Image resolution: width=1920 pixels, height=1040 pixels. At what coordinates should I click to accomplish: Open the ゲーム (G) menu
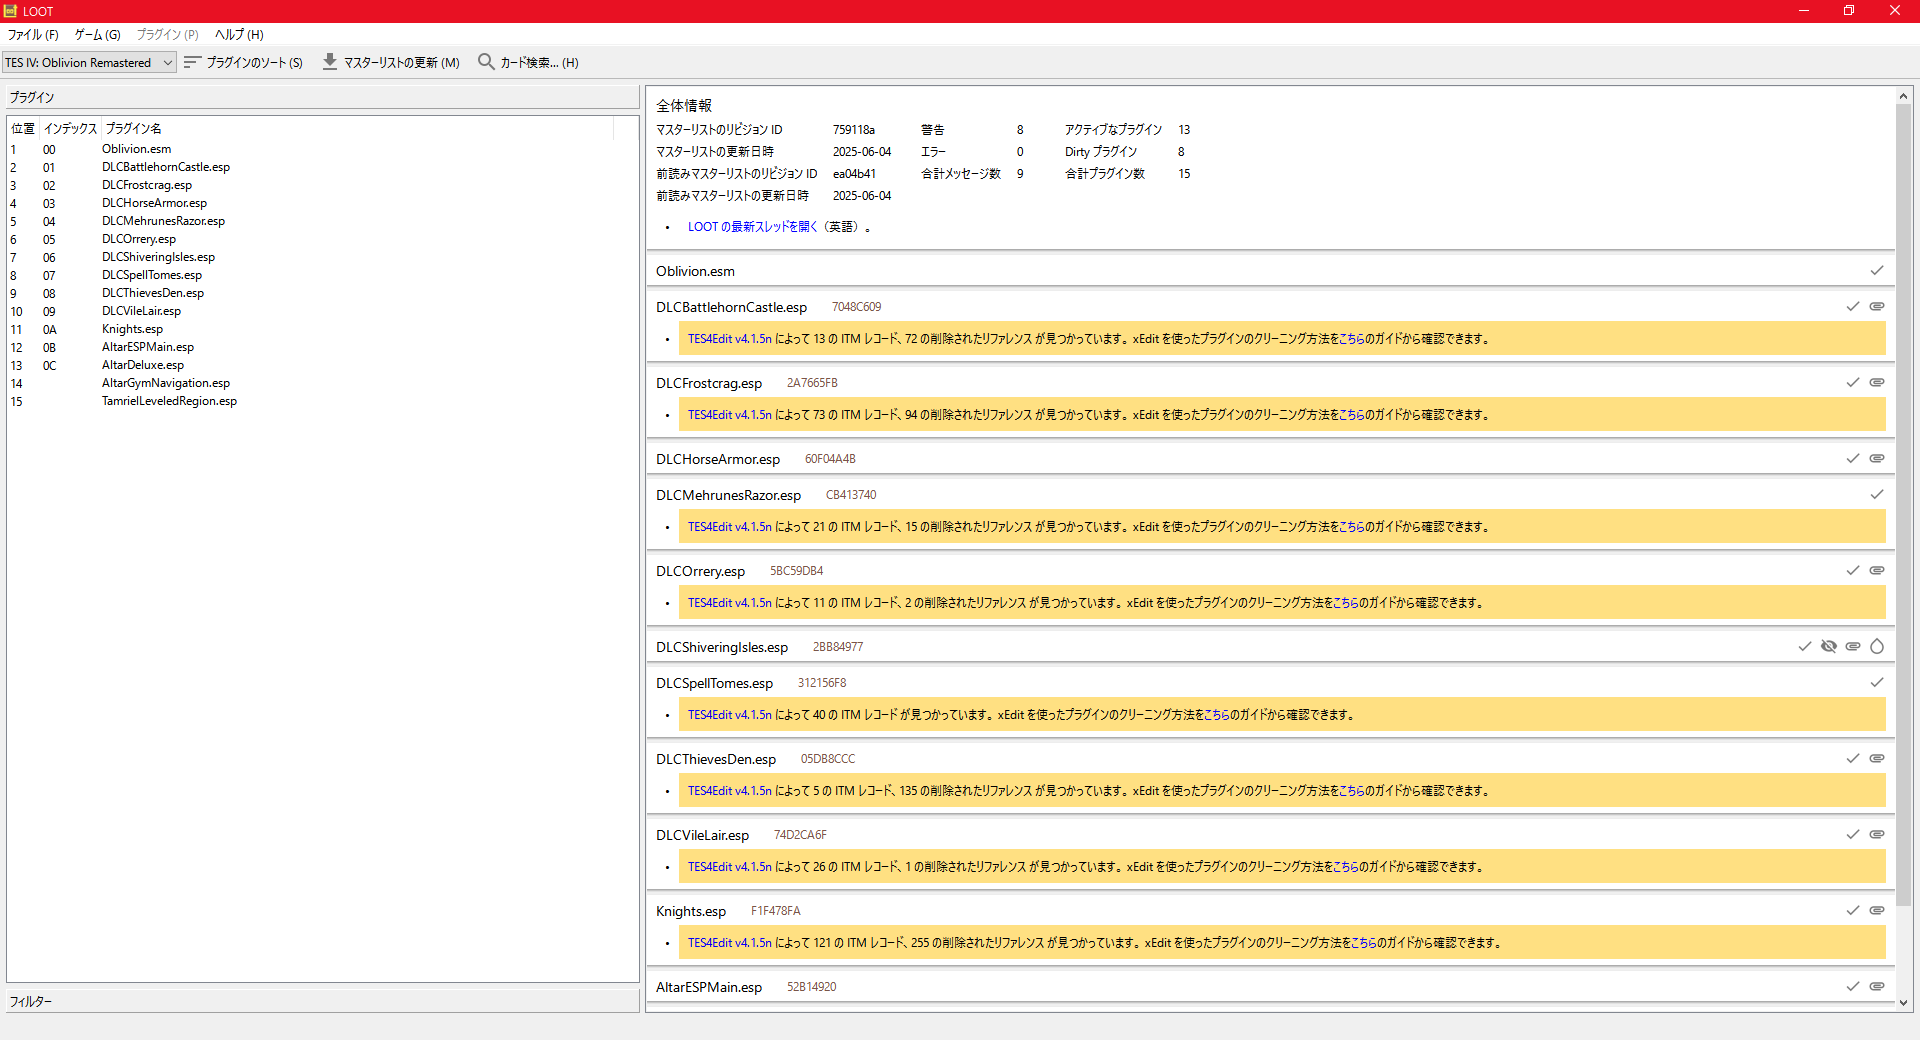pos(98,35)
